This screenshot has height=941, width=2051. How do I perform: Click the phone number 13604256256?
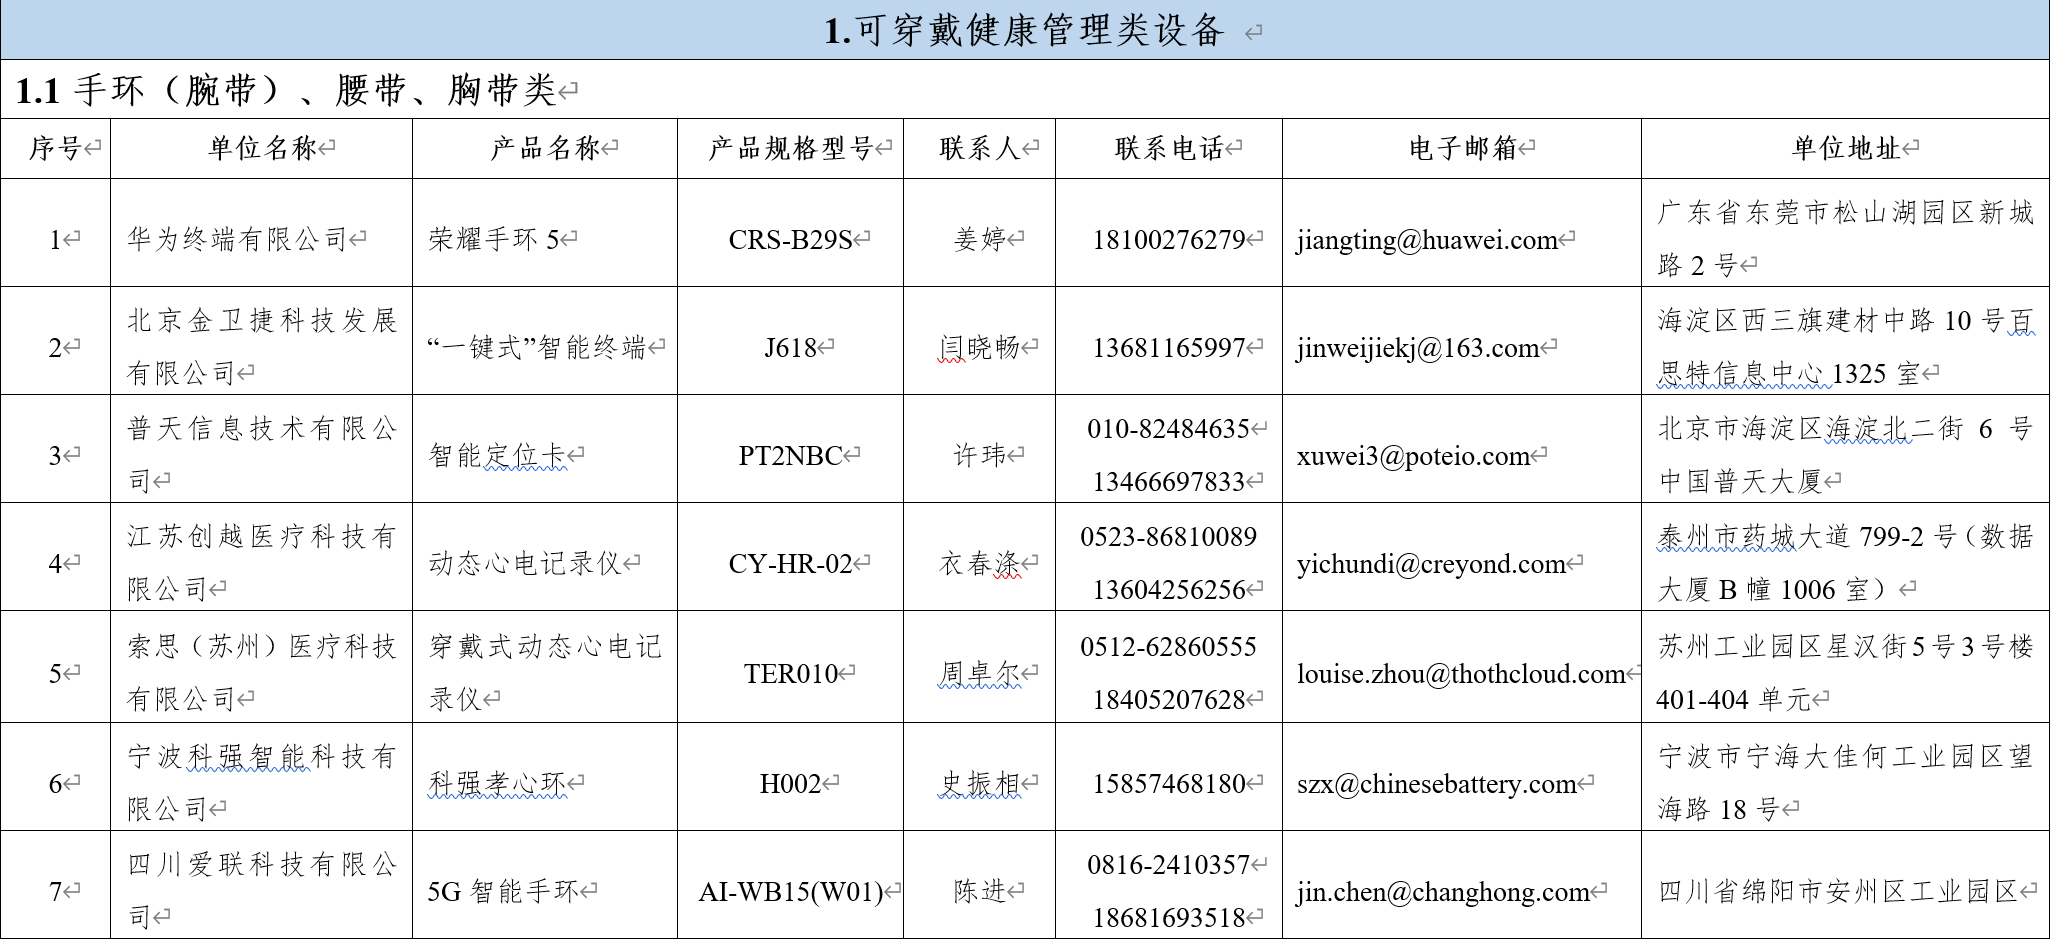pos(1169,590)
